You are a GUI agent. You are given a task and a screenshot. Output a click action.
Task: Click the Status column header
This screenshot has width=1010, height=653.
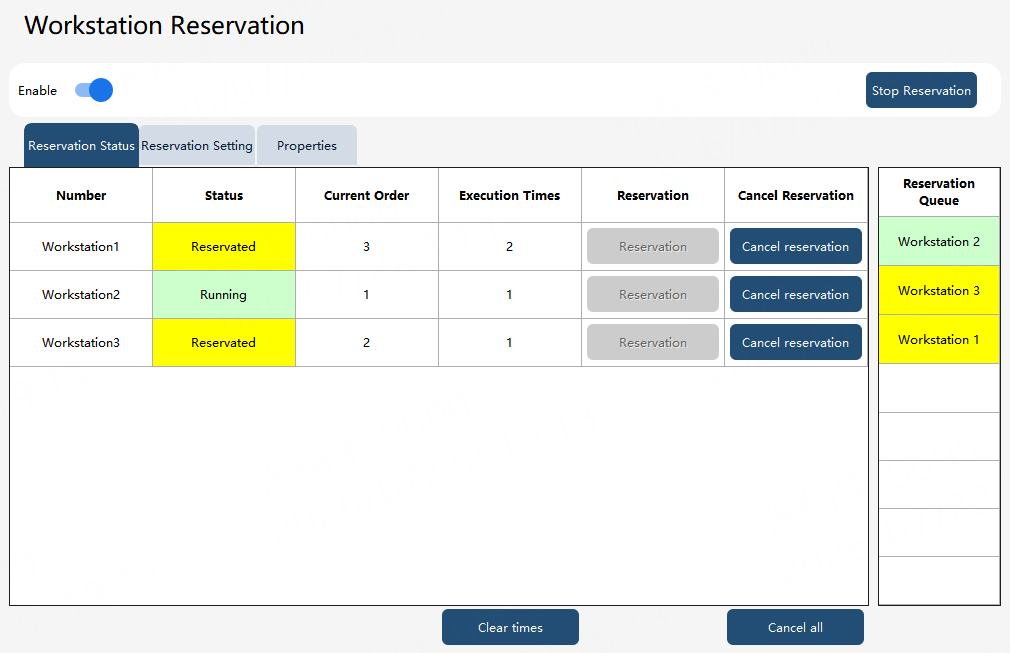point(224,195)
